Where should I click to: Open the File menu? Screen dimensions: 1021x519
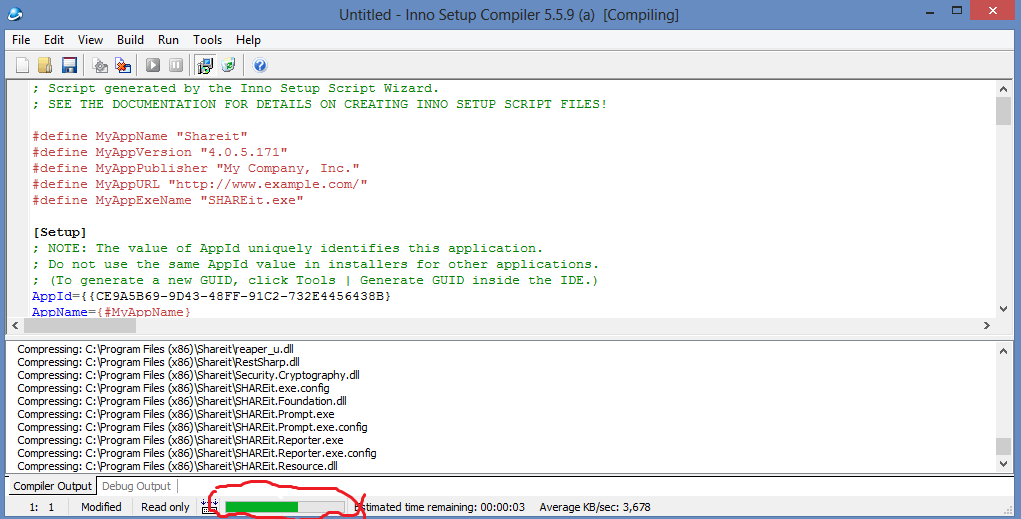click(21, 40)
